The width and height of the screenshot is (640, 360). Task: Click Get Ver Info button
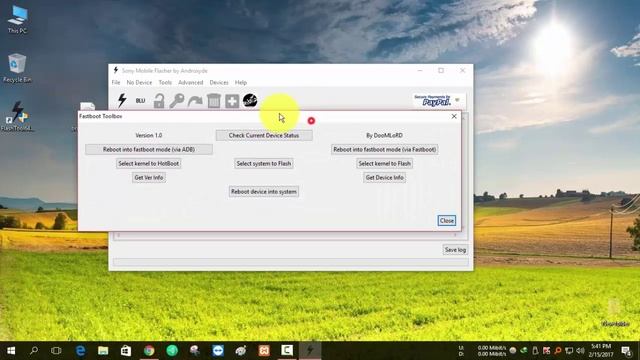coord(149,178)
